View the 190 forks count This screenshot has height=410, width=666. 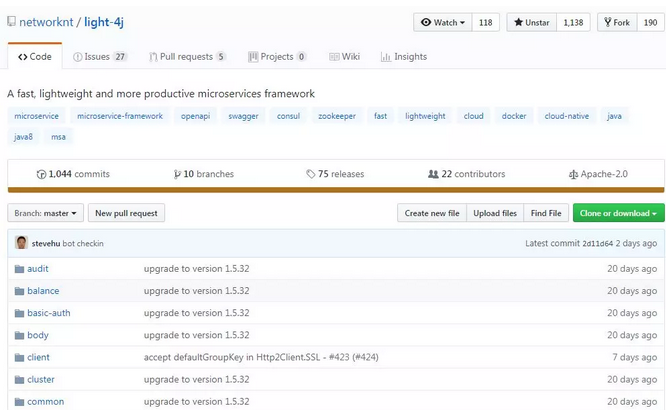tap(650, 23)
